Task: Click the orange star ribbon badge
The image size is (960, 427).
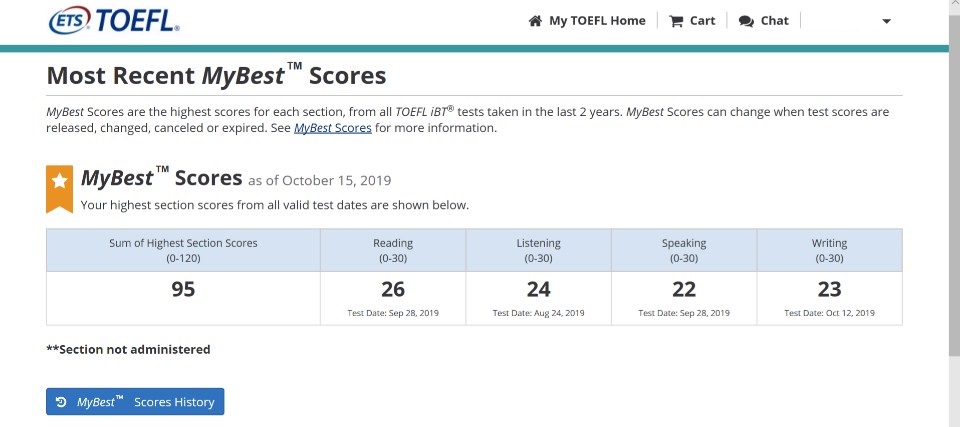Action: [59, 188]
